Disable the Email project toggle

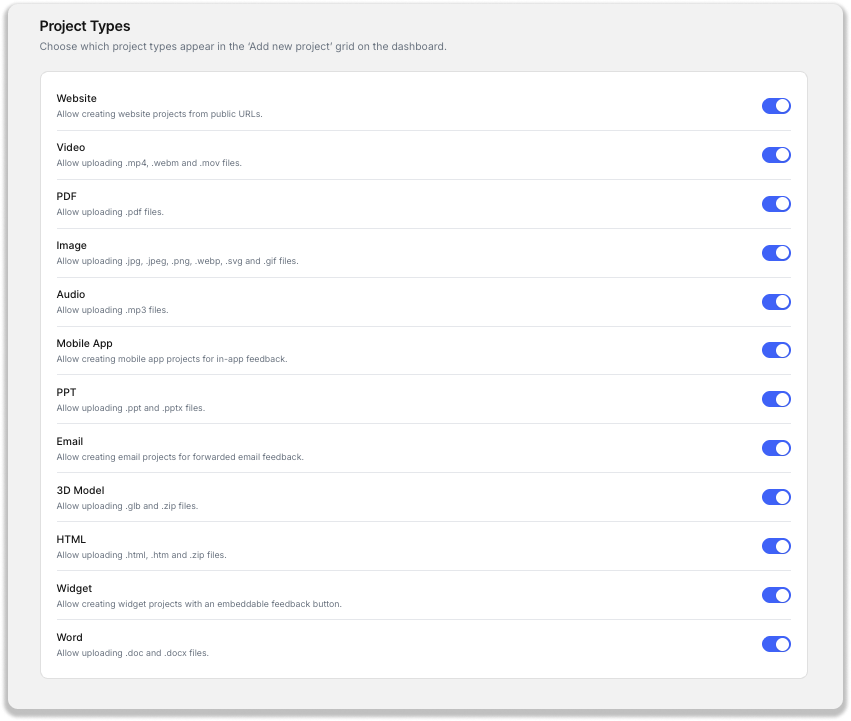coord(776,448)
